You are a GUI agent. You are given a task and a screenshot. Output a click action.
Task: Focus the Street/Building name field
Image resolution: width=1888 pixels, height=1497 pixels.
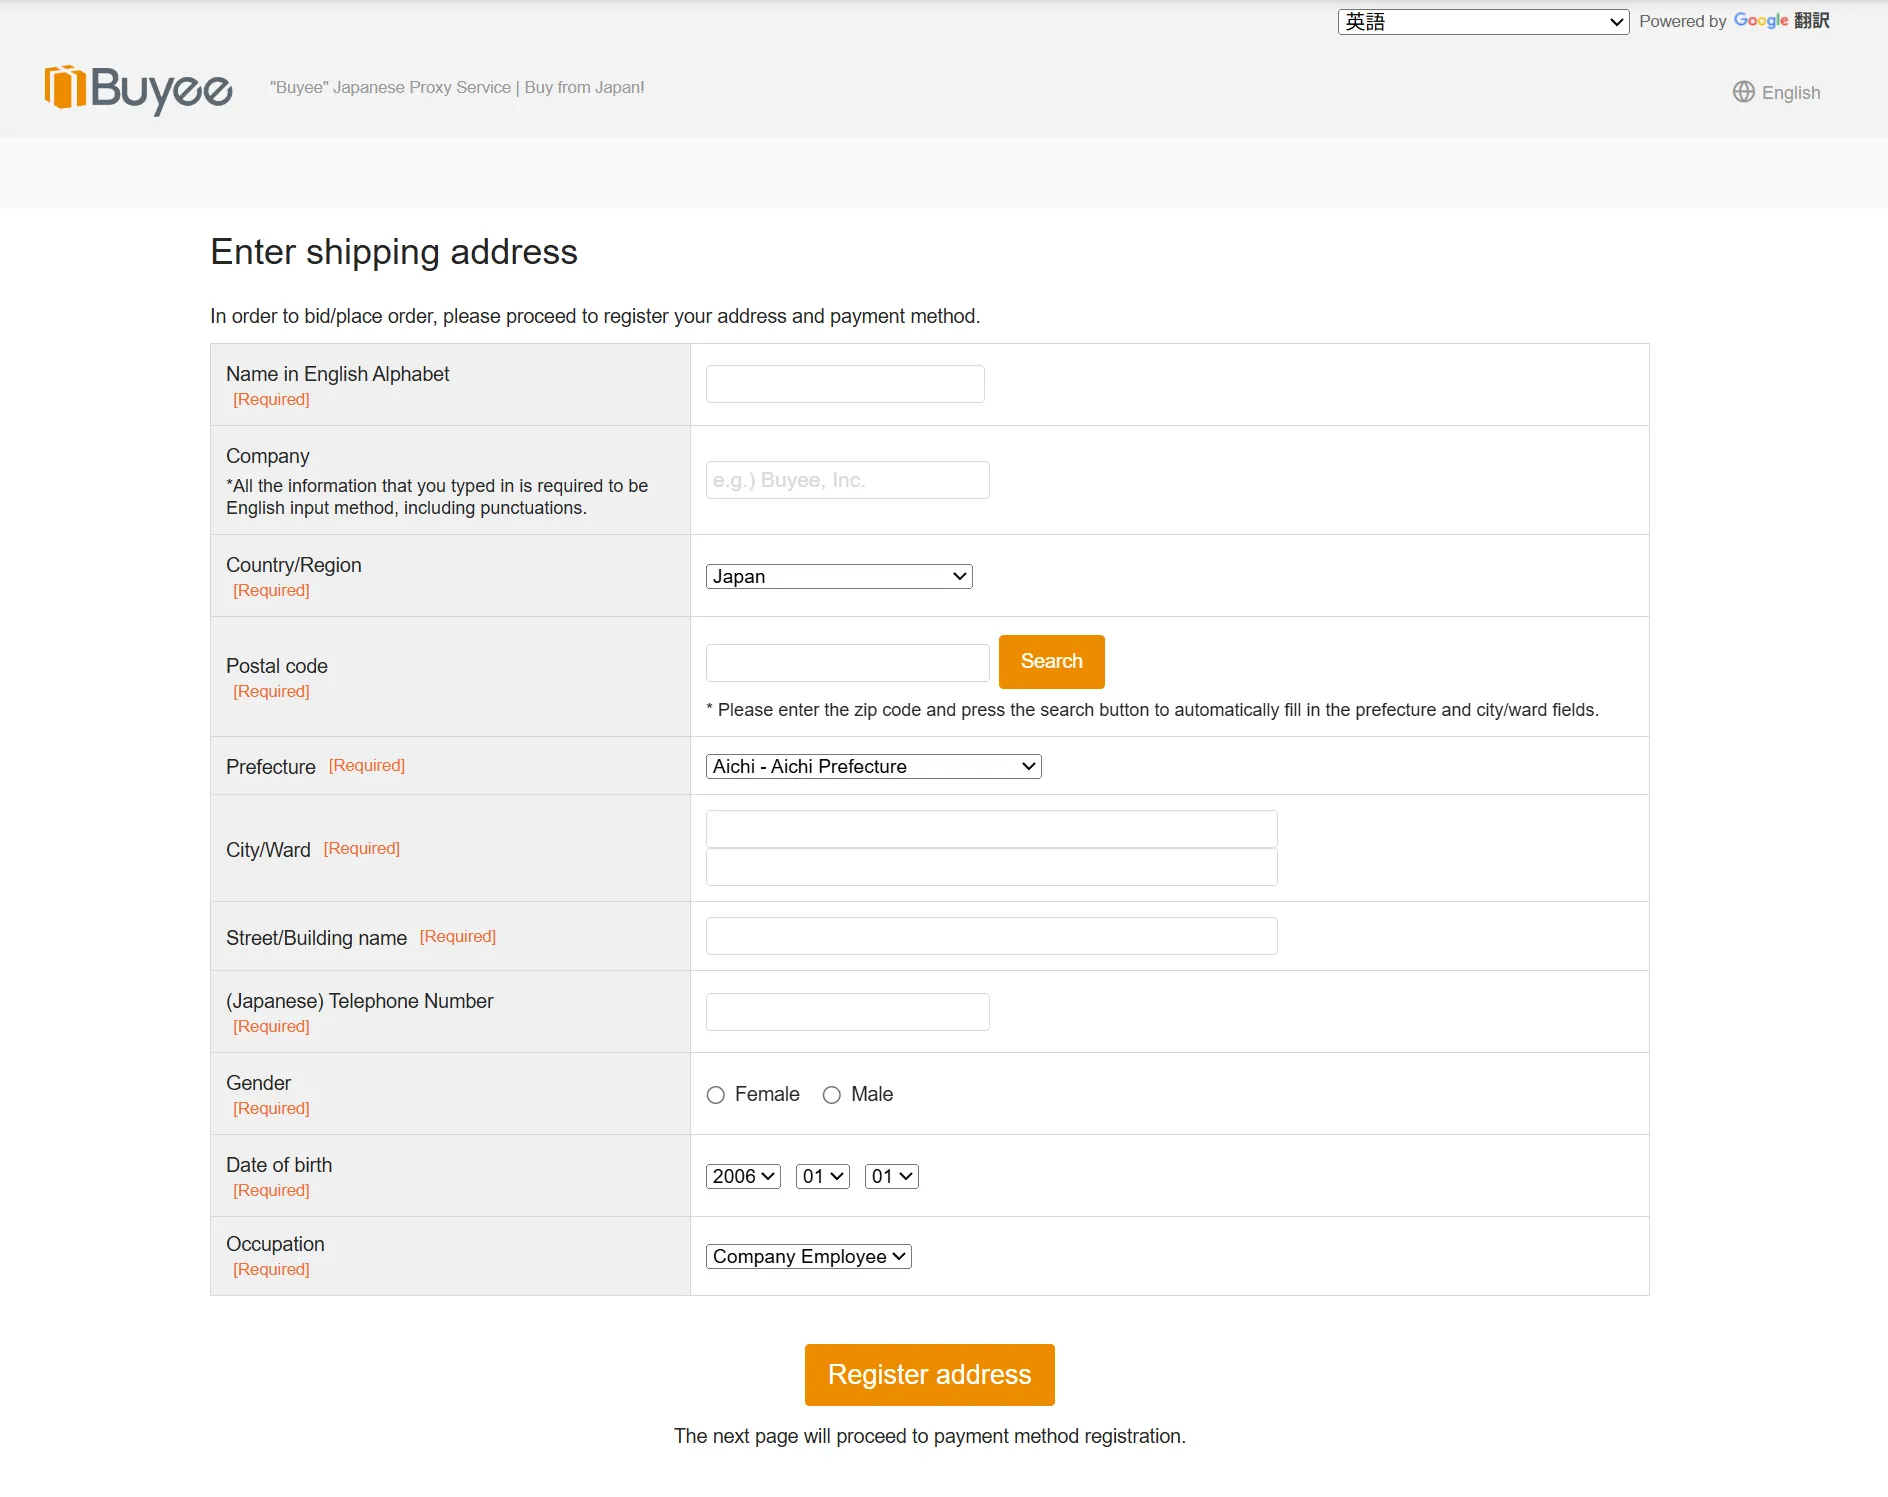(991, 936)
